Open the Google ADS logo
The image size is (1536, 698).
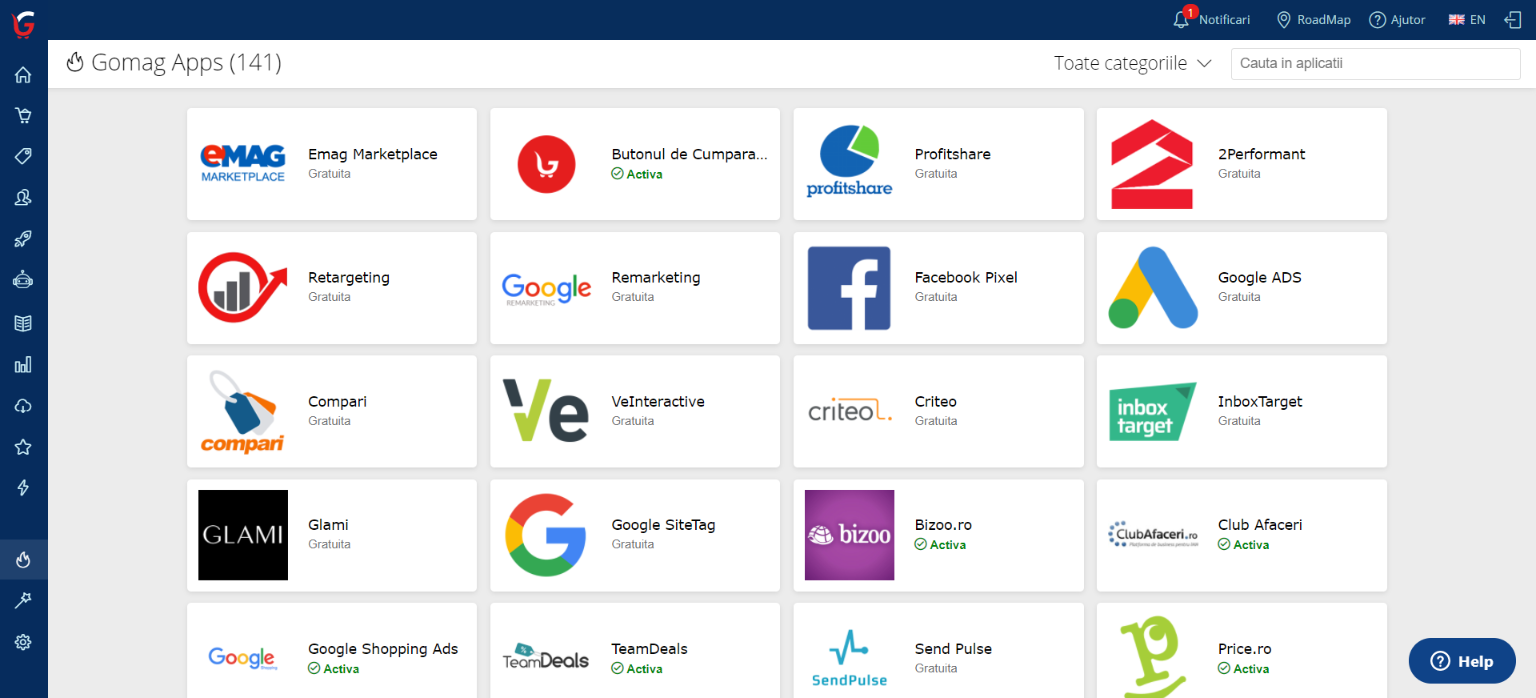pos(1153,288)
